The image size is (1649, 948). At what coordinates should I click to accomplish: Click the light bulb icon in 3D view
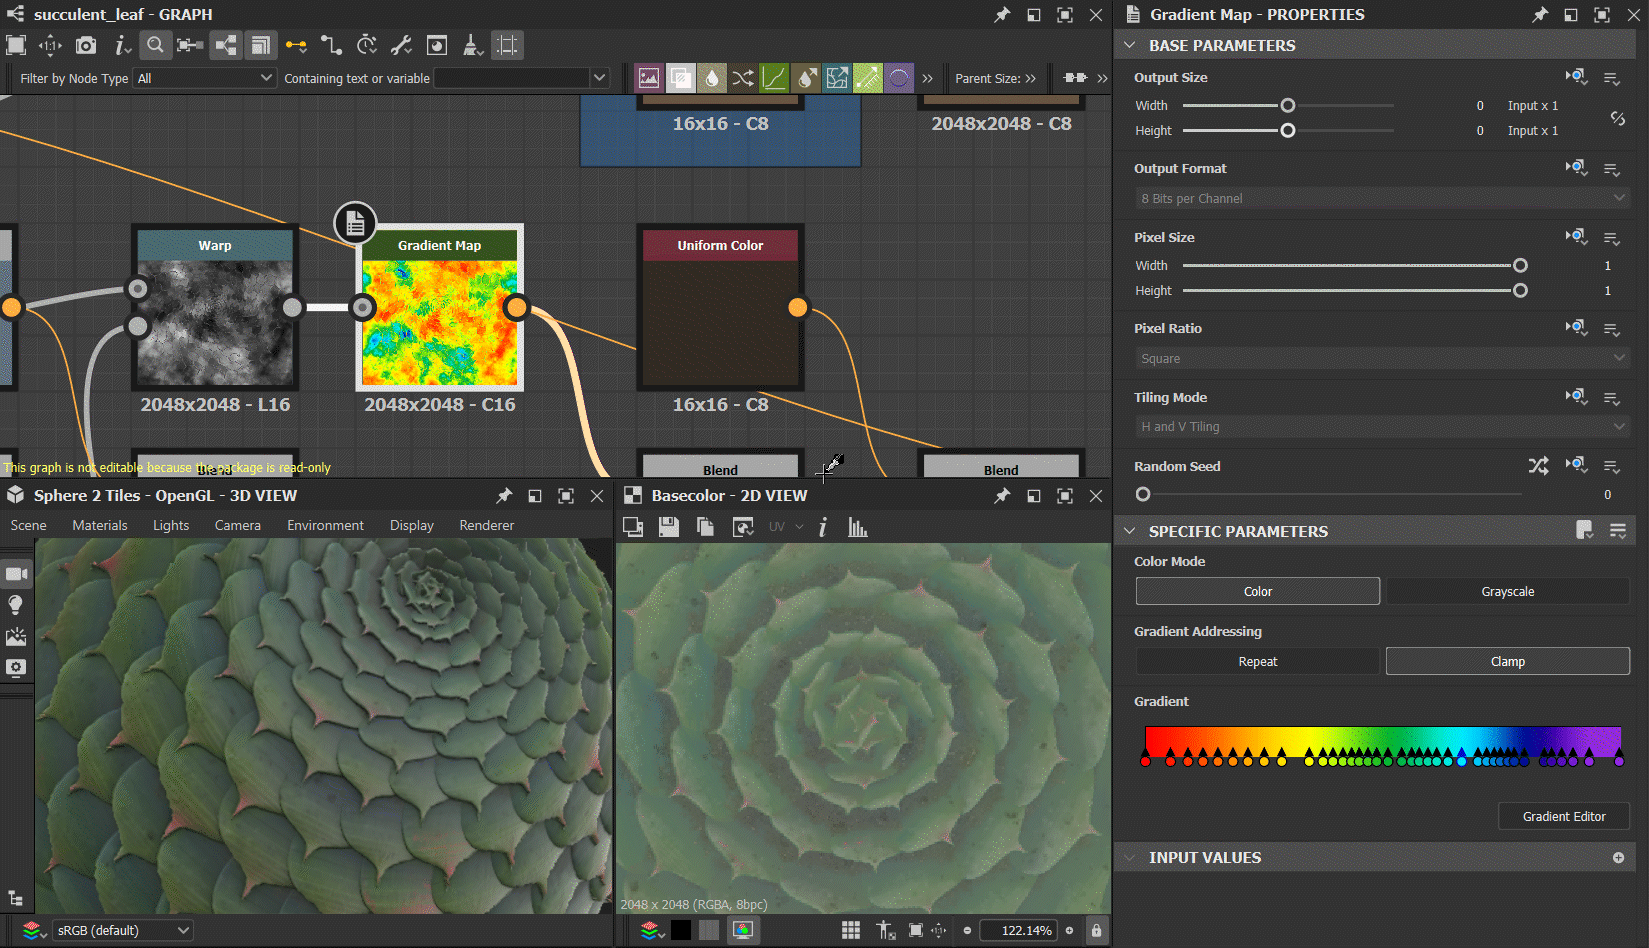[x=16, y=605]
